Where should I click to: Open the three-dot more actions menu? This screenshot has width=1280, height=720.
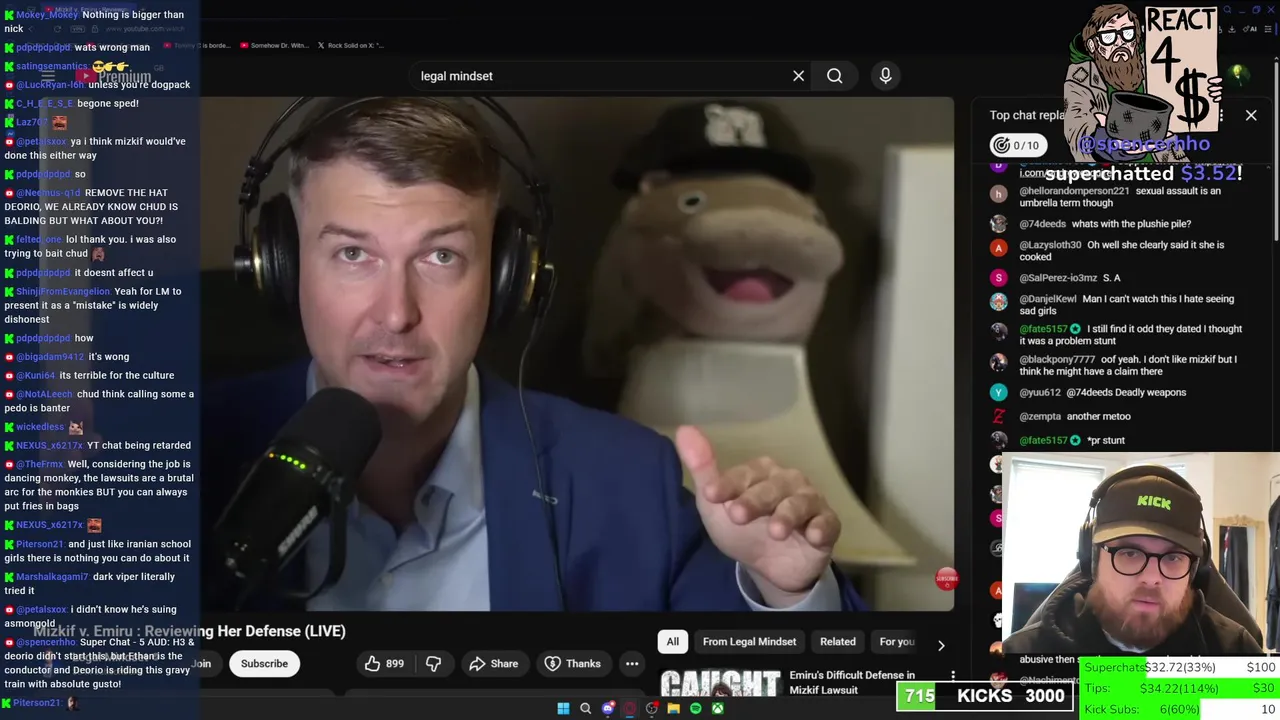(x=632, y=663)
